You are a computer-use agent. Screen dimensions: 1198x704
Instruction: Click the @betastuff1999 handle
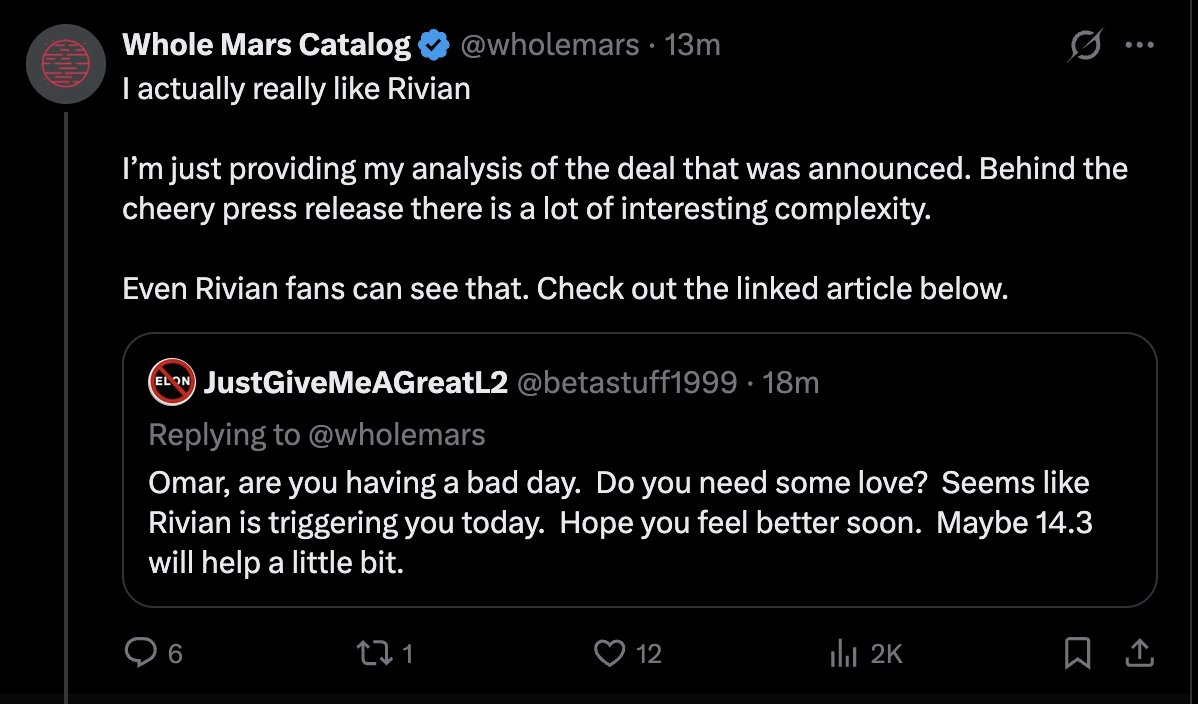click(627, 382)
